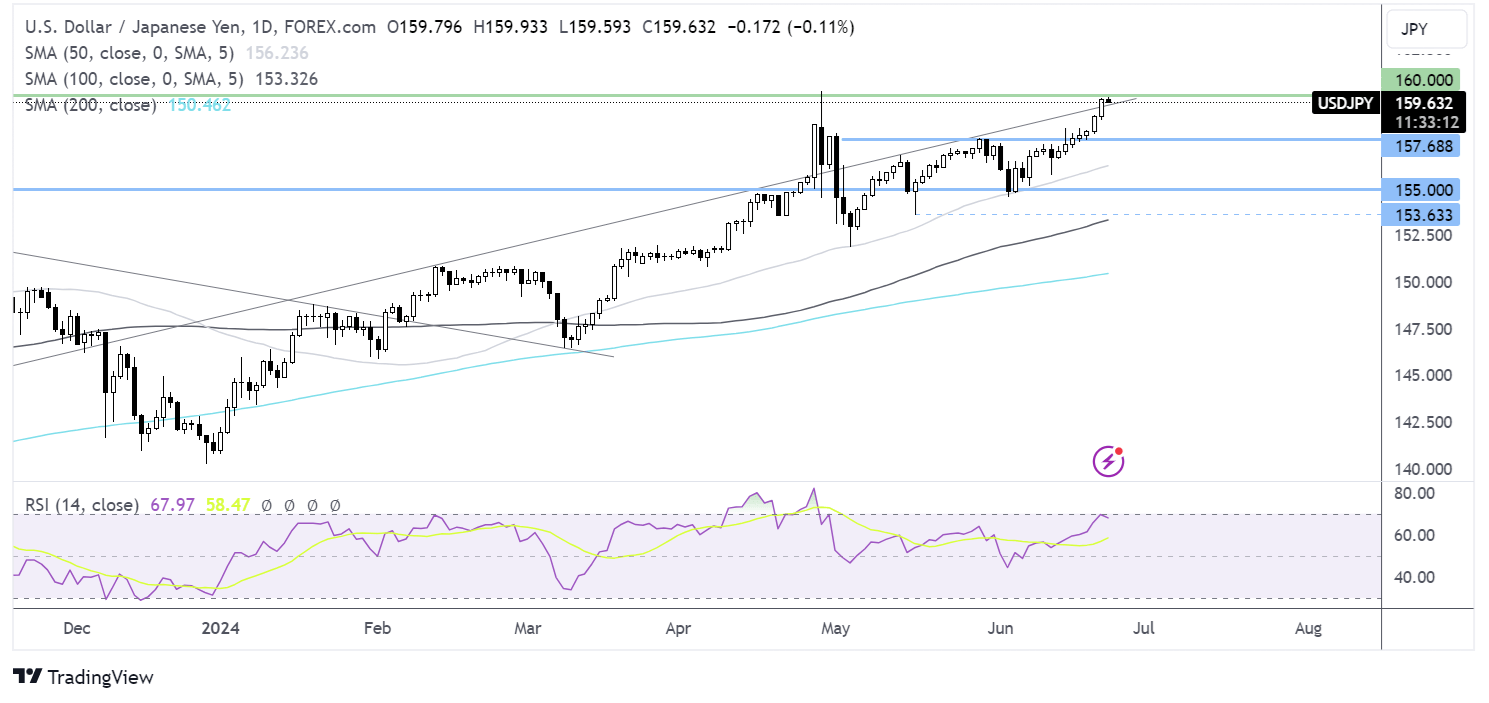Select the 157.688 blue price label
This screenshot has width=1489, height=703.
[1420, 146]
